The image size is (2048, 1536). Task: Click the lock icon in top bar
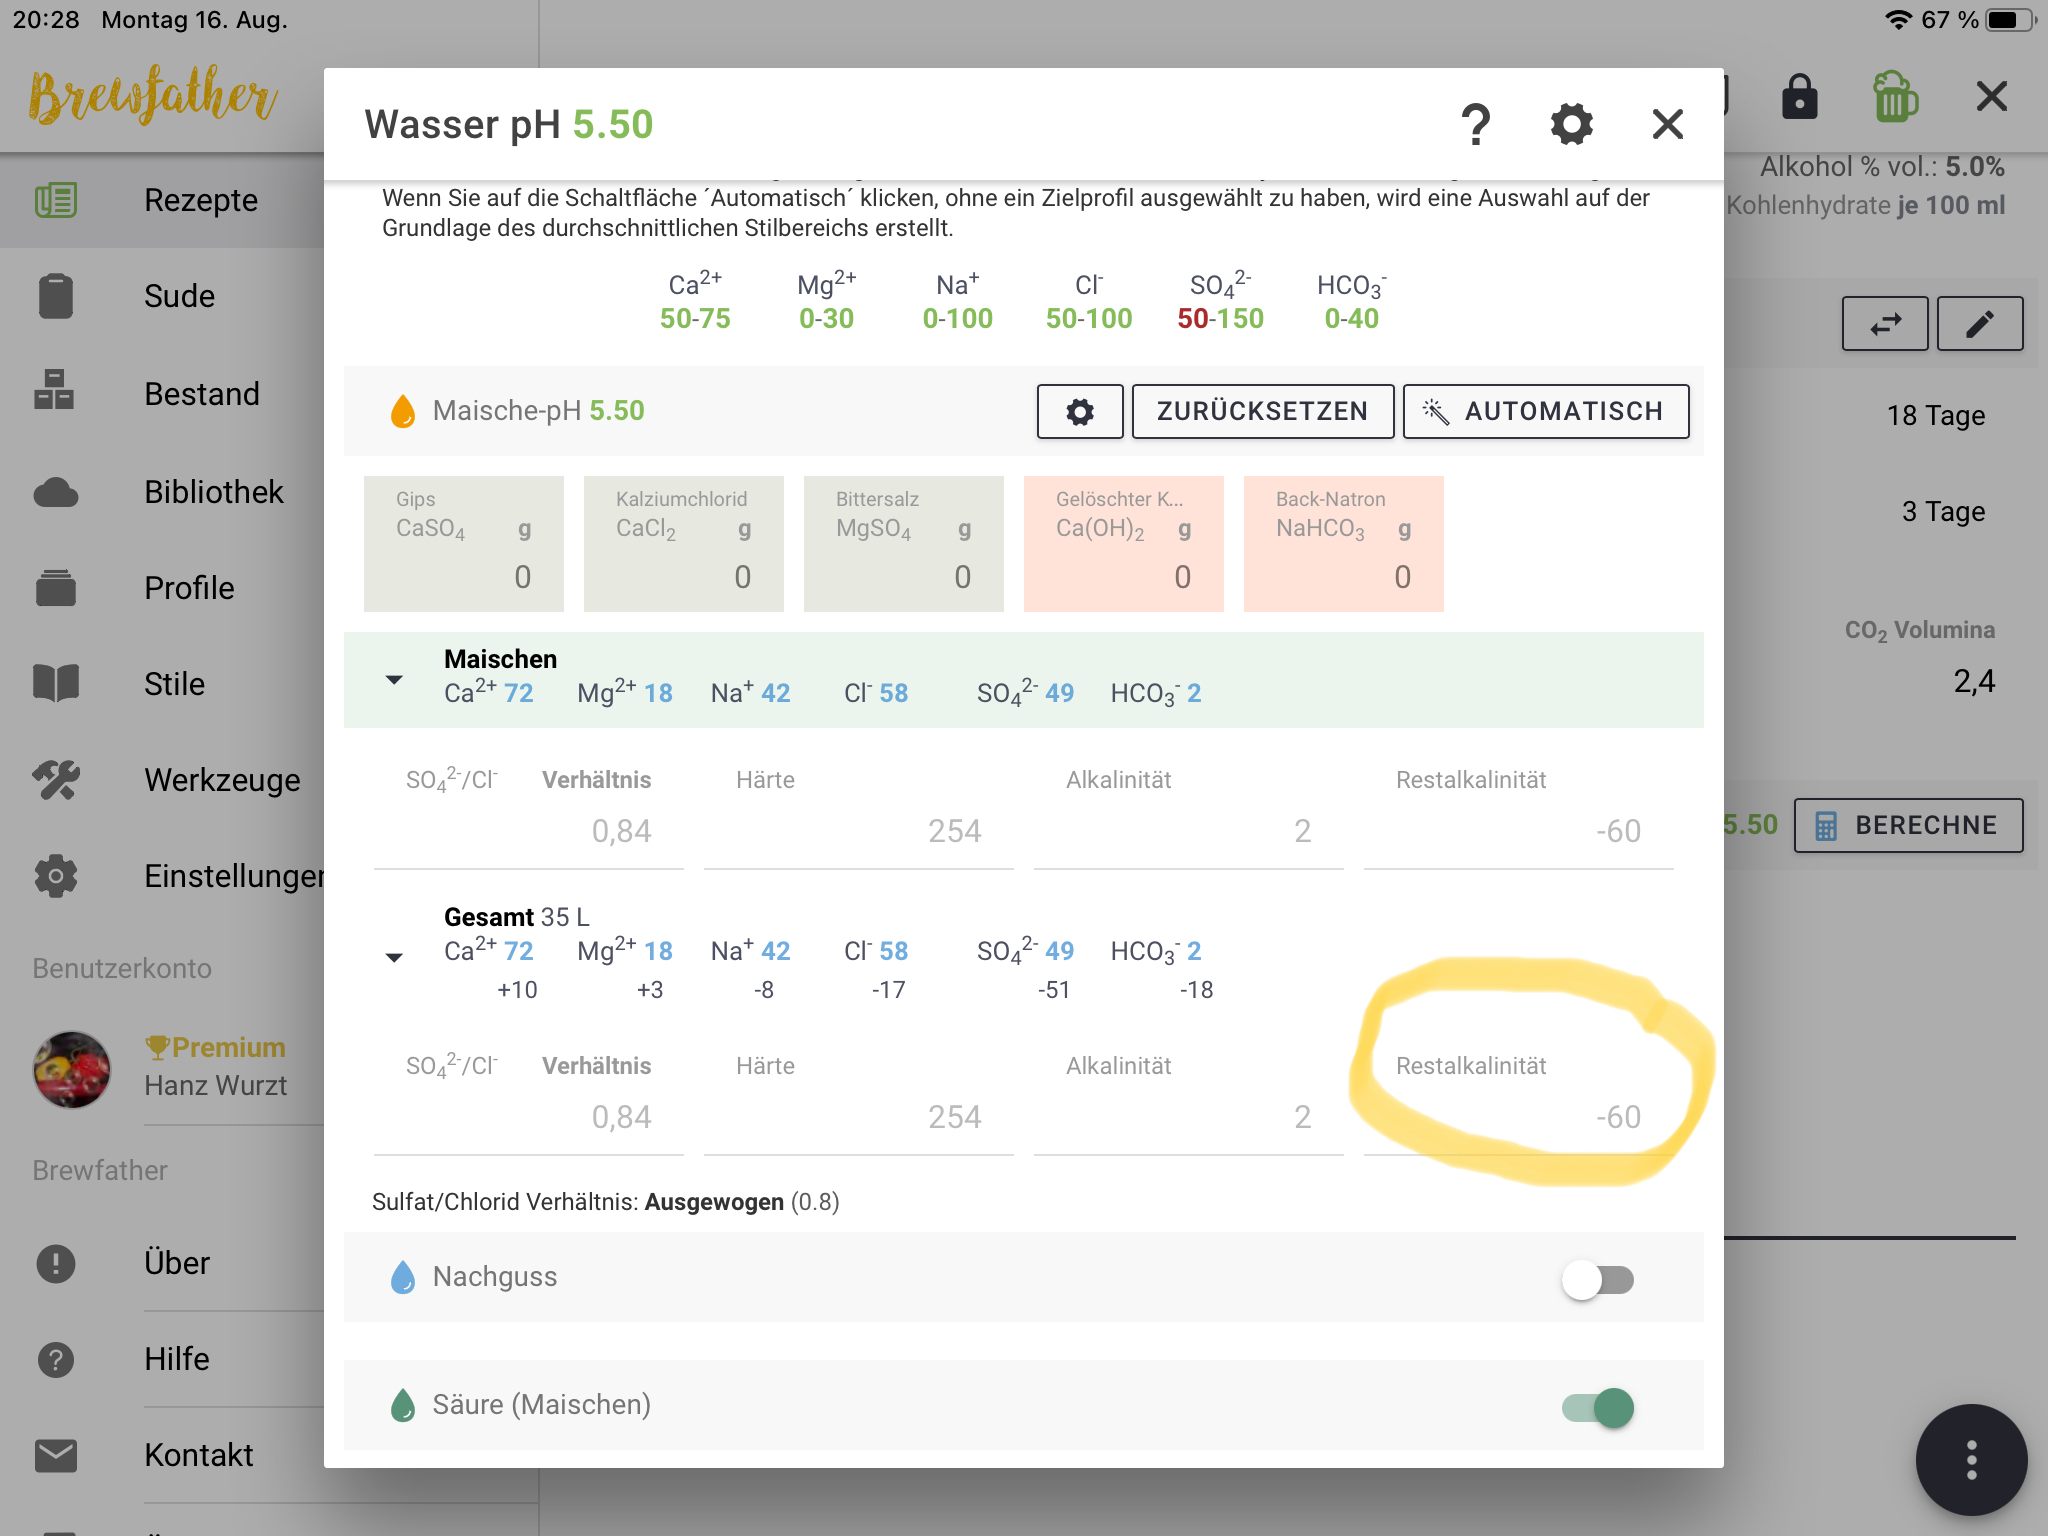coord(1799,97)
